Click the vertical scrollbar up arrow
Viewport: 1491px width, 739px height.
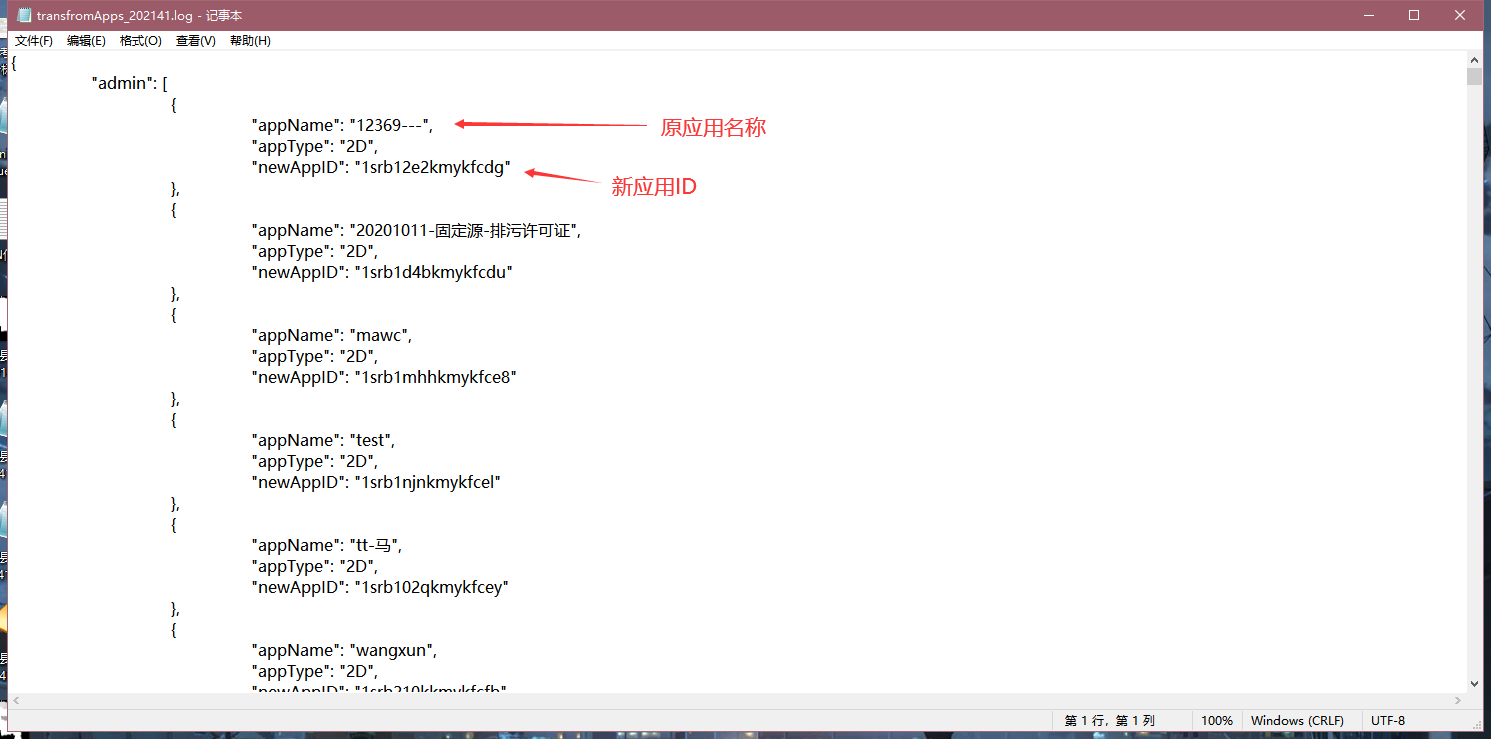1474,60
